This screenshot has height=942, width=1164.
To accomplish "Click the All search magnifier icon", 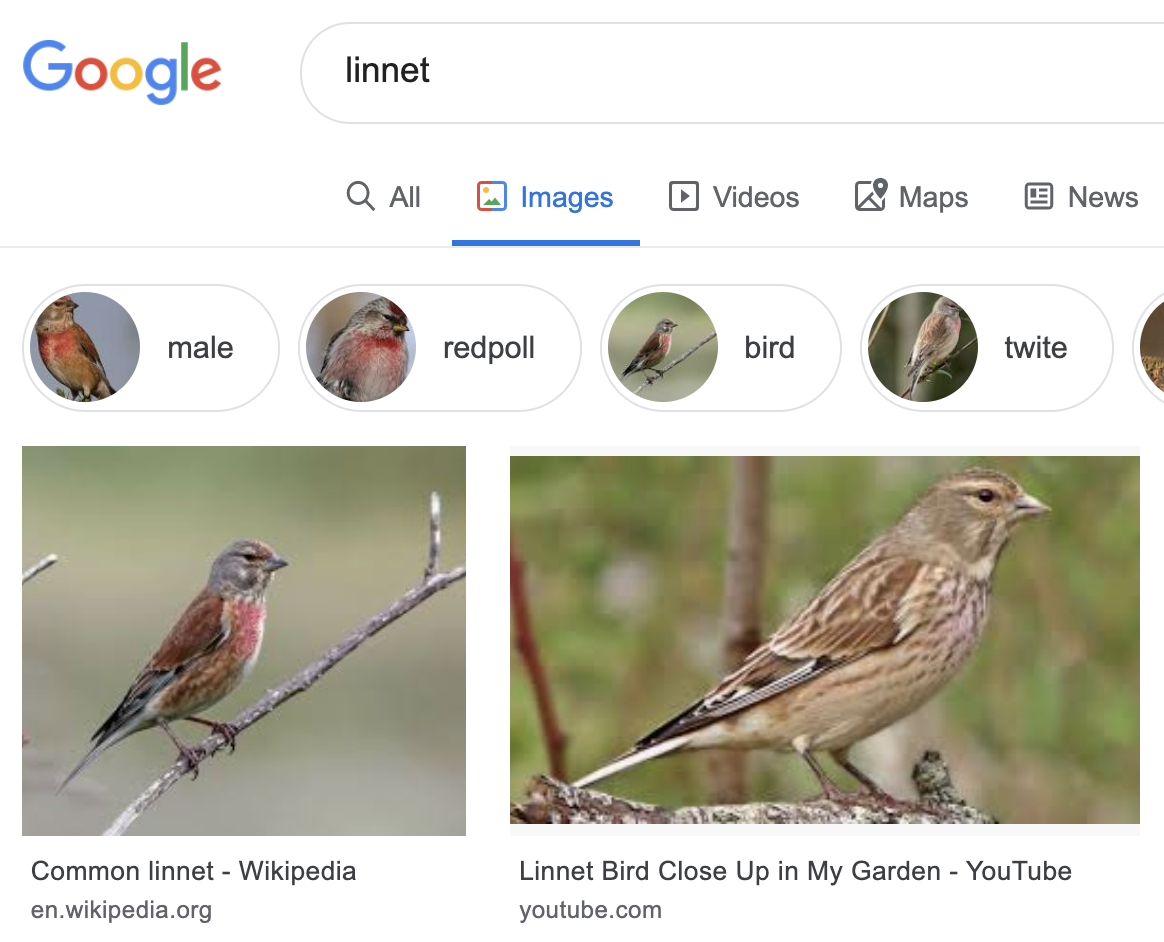I will pyautogui.click(x=360, y=195).
